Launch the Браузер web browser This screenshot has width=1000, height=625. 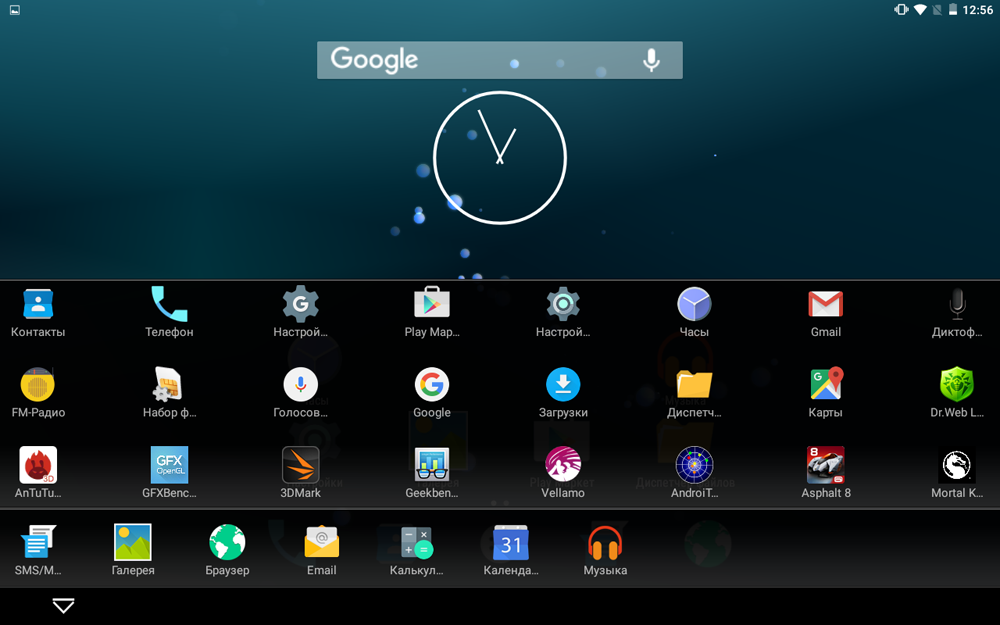coord(227,542)
